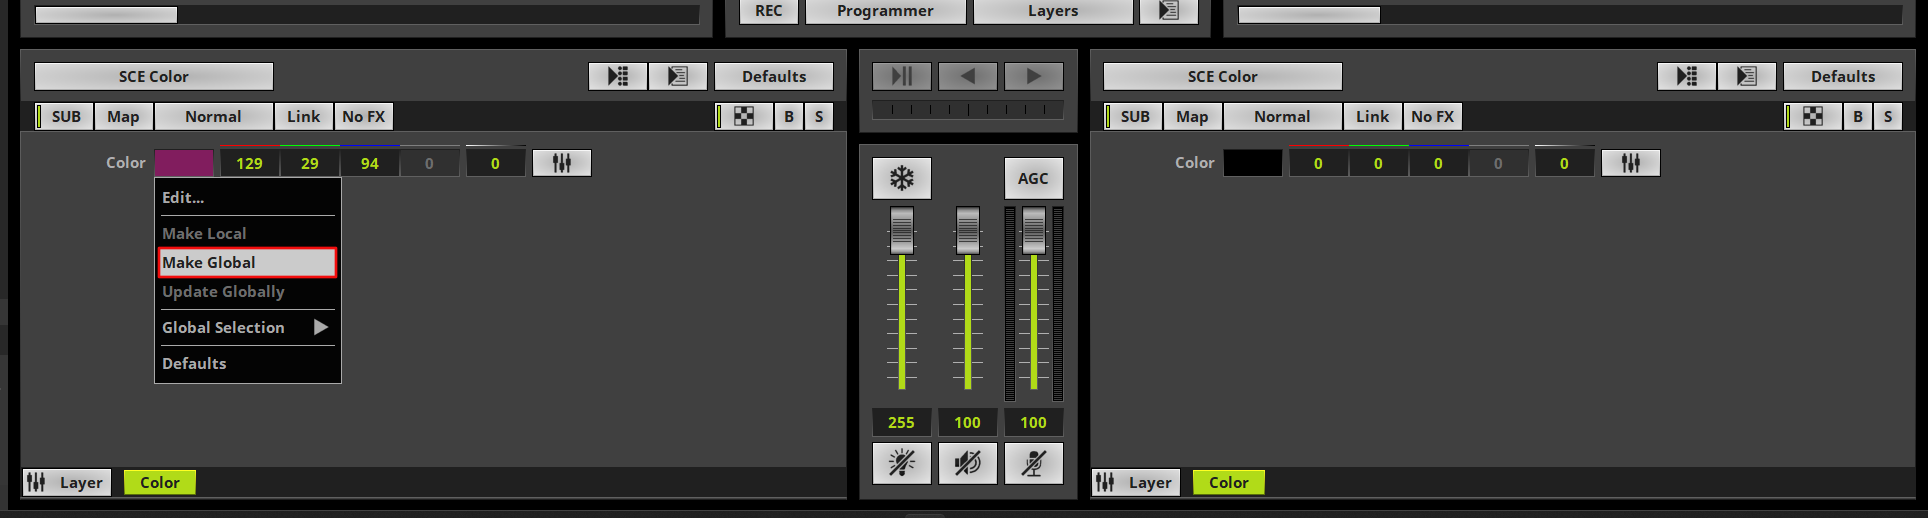Click the right panel play-list icon button
Image resolution: width=1928 pixels, height=518 pixels.
coord(1687,76)
